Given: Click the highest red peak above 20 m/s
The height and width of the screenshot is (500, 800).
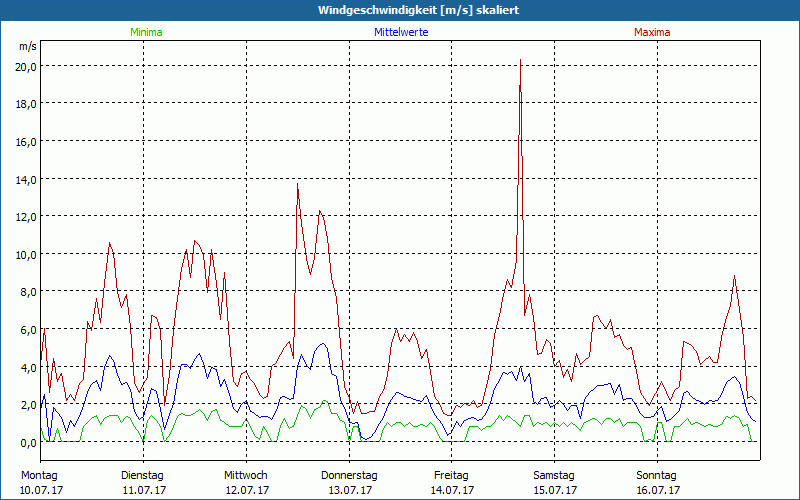Looking at the screenshot, I should 520,61.
